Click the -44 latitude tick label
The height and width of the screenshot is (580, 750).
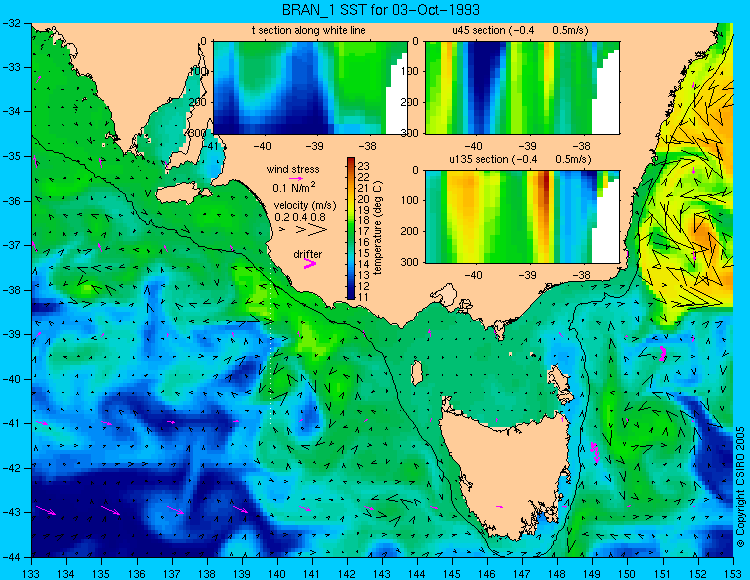click(11, 557)
